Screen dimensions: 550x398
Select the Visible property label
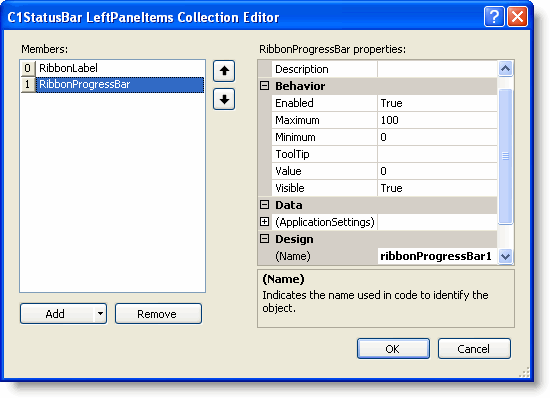coord(324,188)
